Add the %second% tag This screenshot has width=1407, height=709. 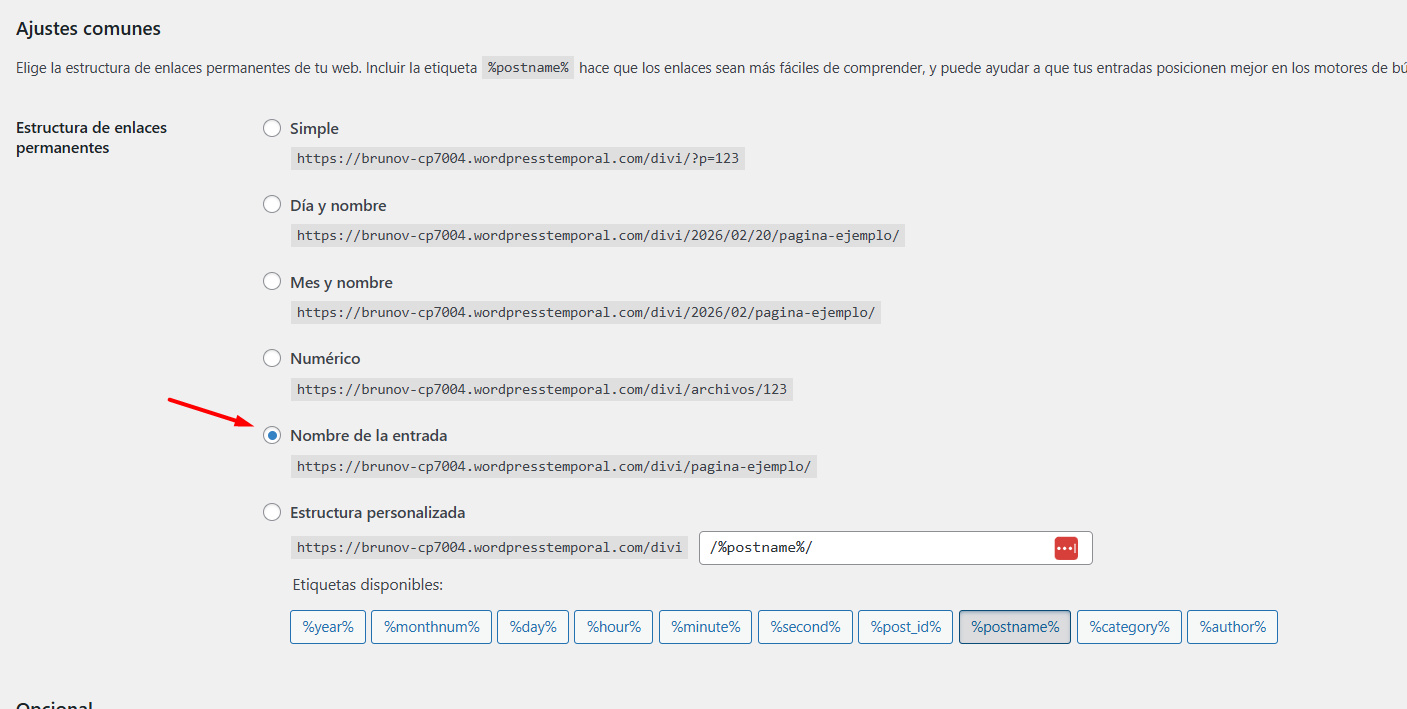805,627
